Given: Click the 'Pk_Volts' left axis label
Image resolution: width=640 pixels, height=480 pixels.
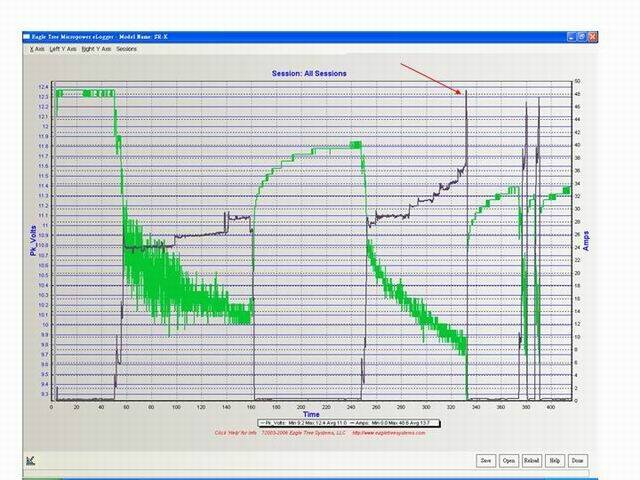Looking at the screenshot, I should (33, 241).
